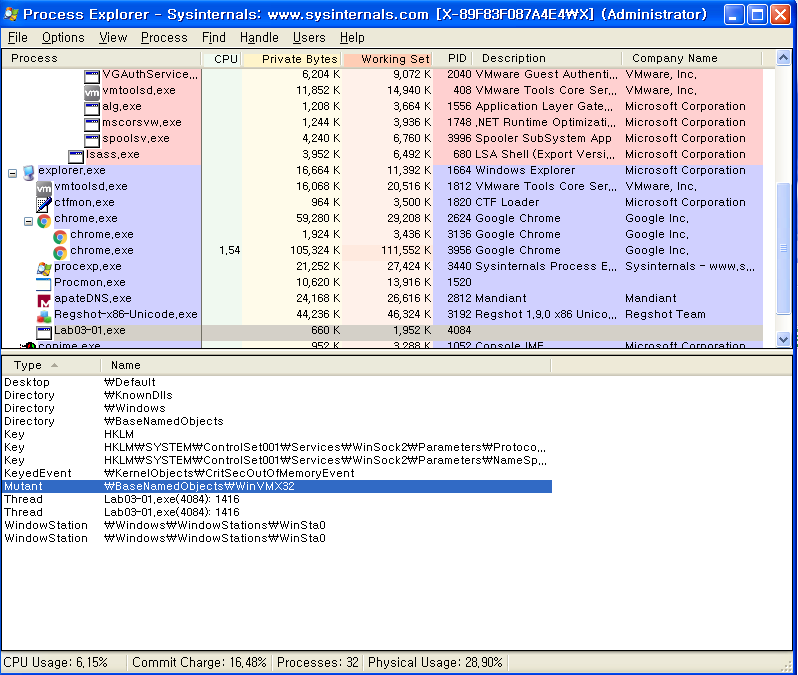Select the apateDNS.exe process row
The image size is (798, 675).
click(x=382, y=299)
